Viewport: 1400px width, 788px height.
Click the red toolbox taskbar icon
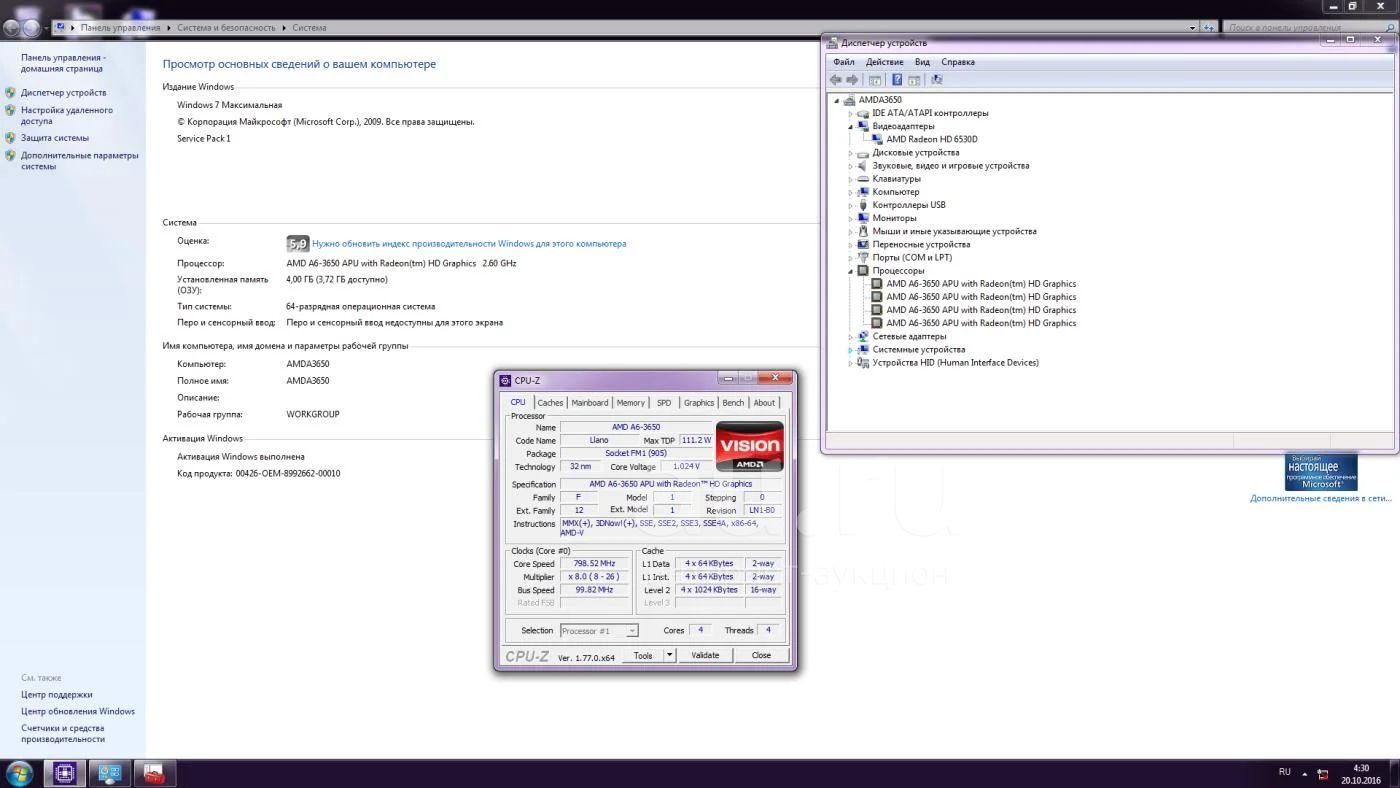(155, 773)
